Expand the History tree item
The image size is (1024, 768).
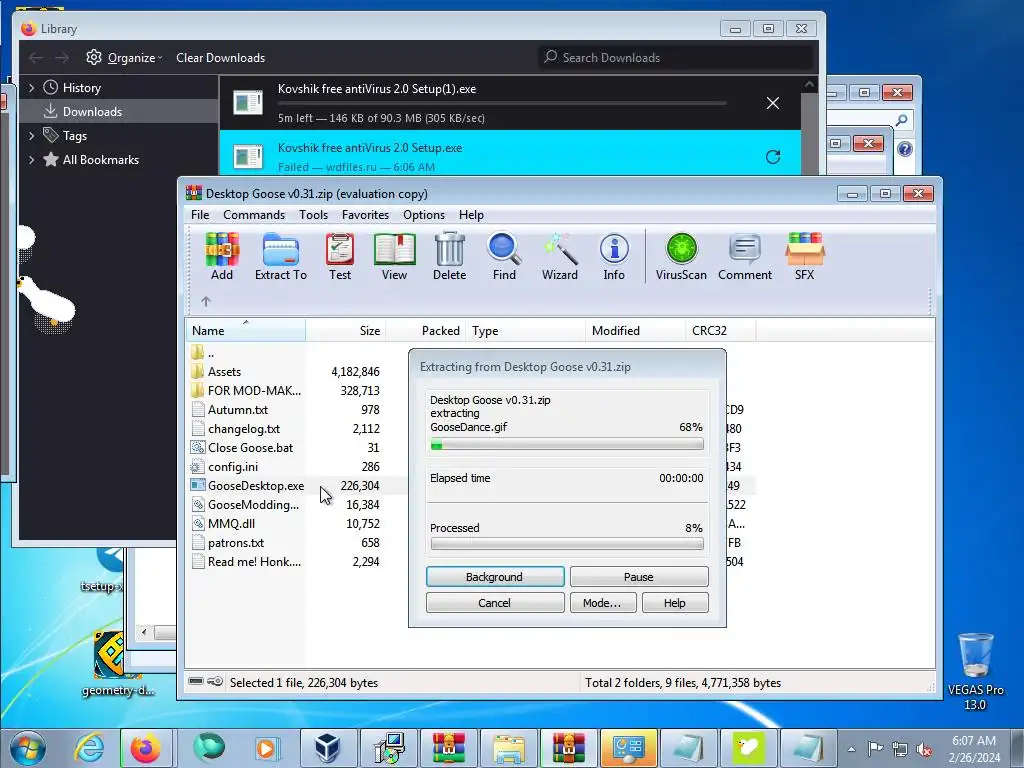pos(31,88)
